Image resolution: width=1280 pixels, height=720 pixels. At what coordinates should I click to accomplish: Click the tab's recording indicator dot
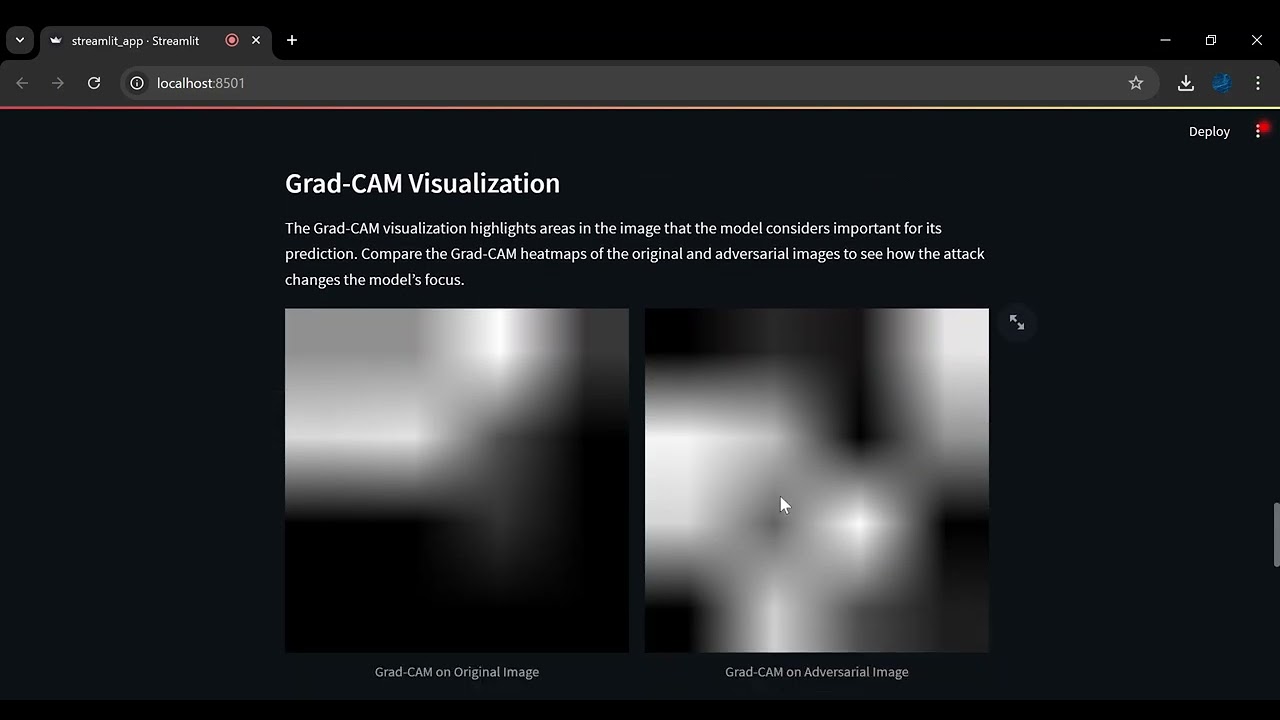232,40
